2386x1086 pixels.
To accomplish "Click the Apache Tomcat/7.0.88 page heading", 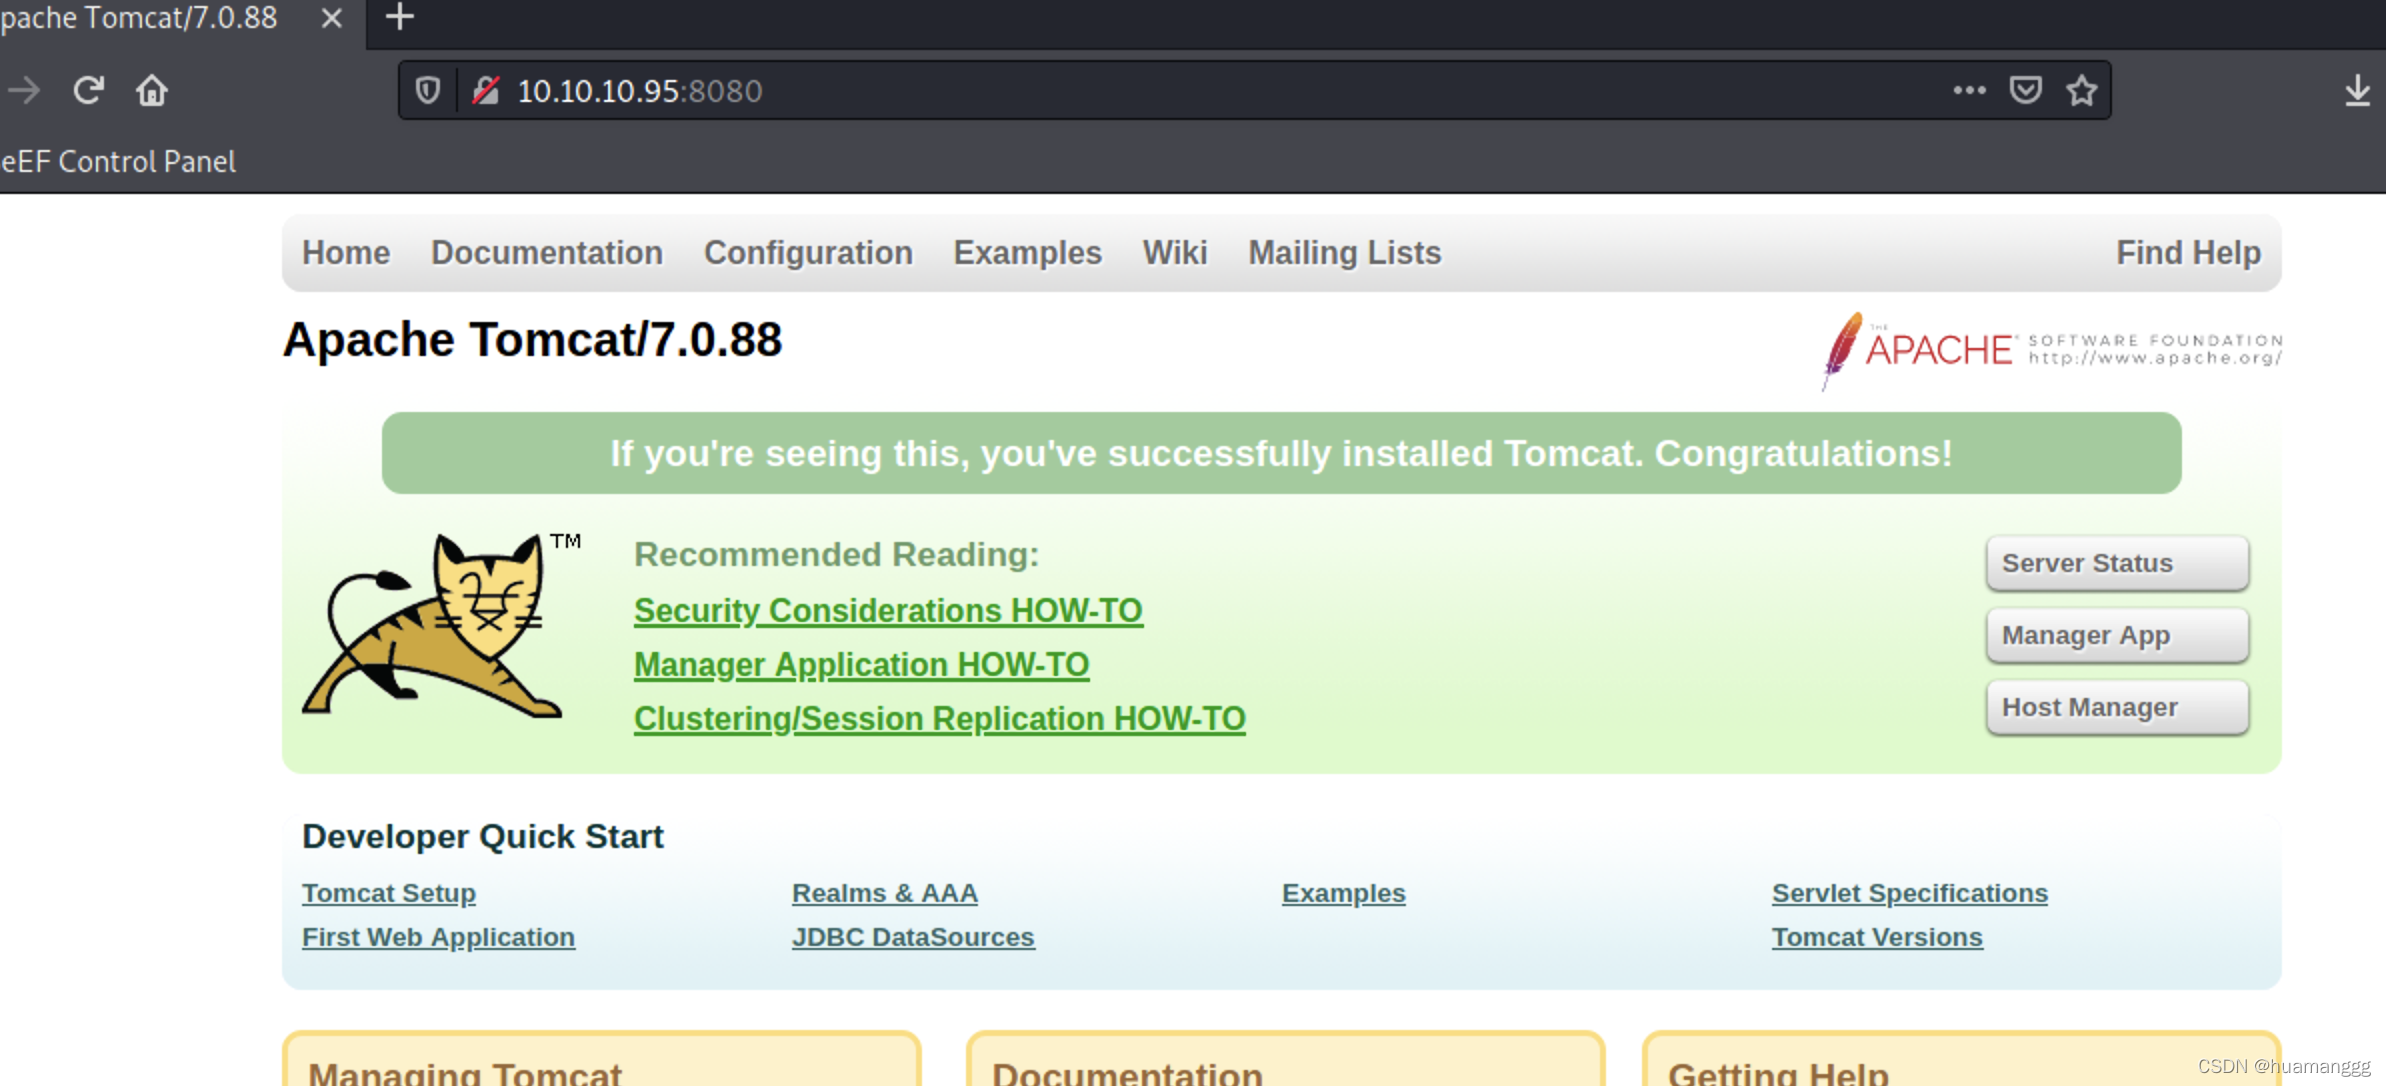I will [x=532, y=340].
